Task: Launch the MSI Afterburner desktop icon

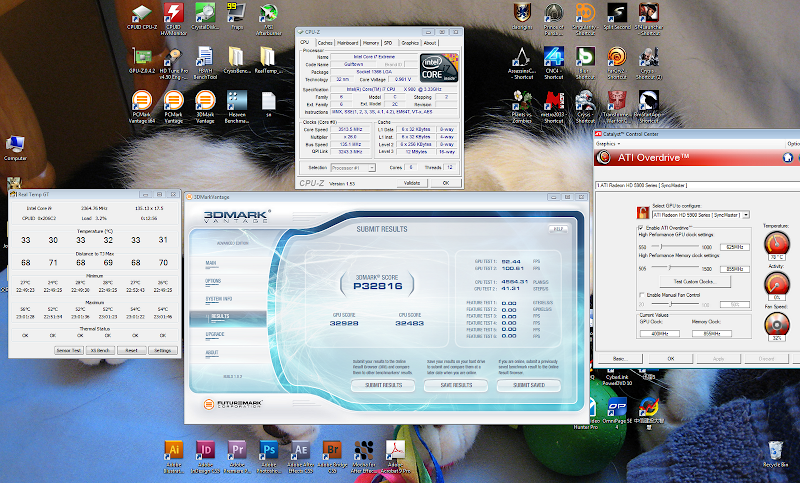Action: click(x=268, y=19)
